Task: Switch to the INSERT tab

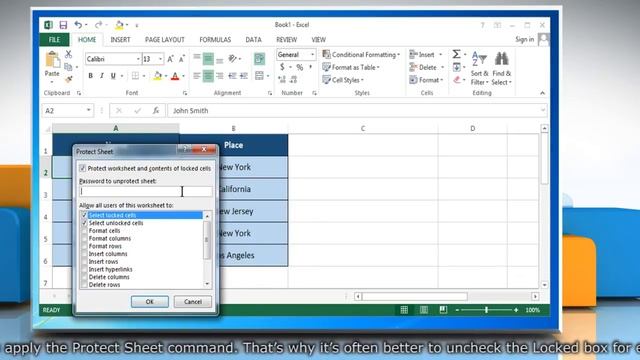Action: coord(120,40)
